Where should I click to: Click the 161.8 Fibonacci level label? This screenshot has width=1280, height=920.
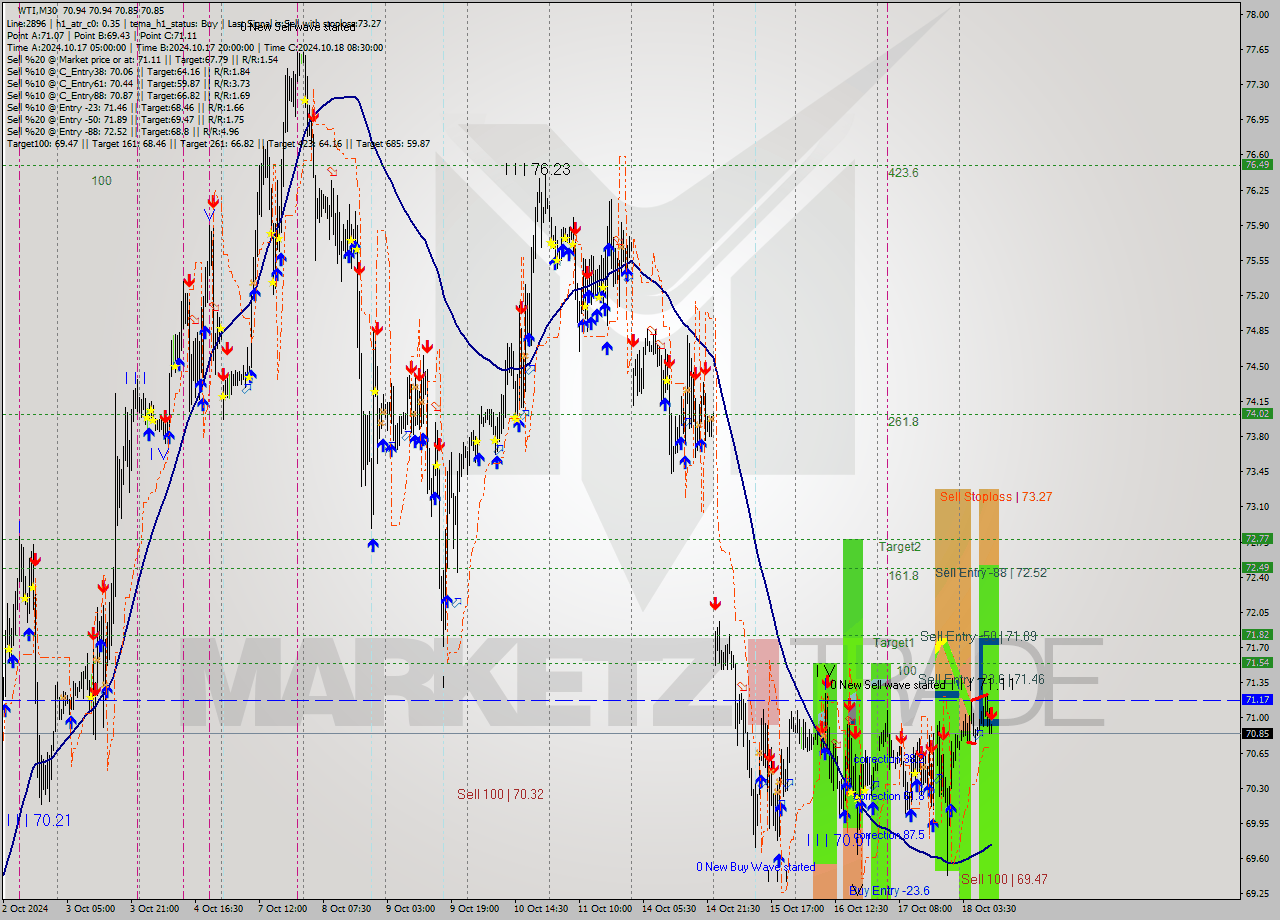click(x=903, y=576)
